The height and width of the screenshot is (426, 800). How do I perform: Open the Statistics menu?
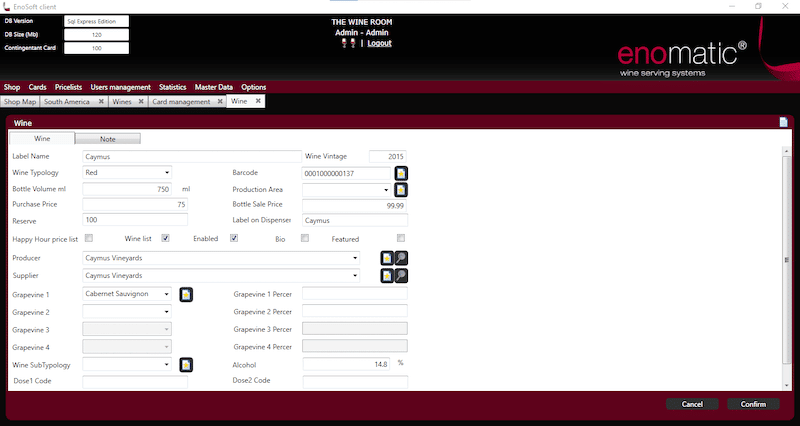pos(172,87)
